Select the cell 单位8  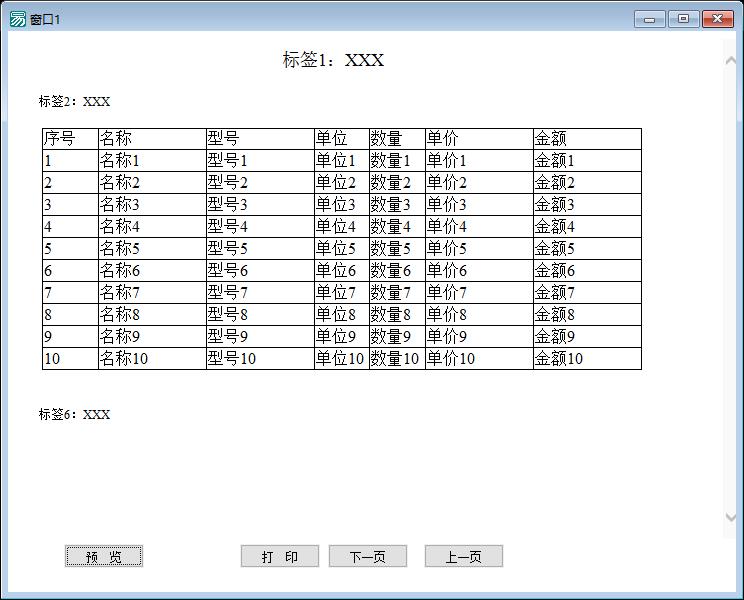342,314
